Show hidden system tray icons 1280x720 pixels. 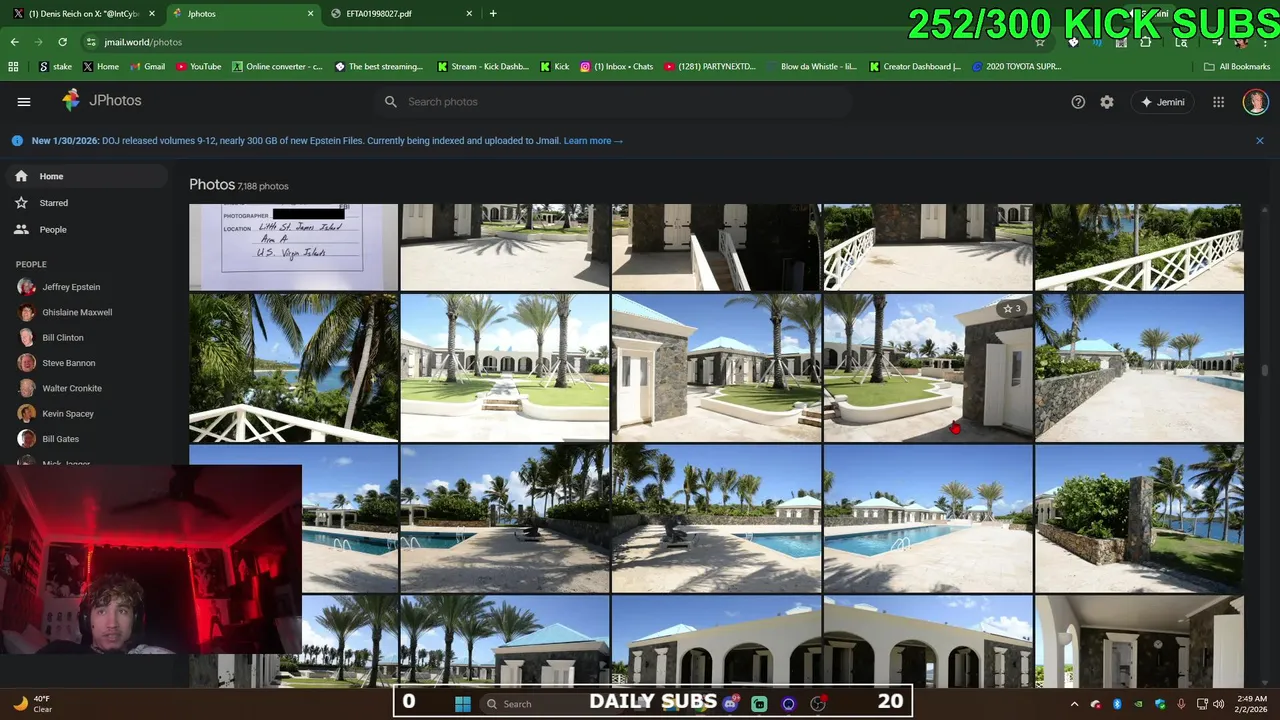[1075, 704]
